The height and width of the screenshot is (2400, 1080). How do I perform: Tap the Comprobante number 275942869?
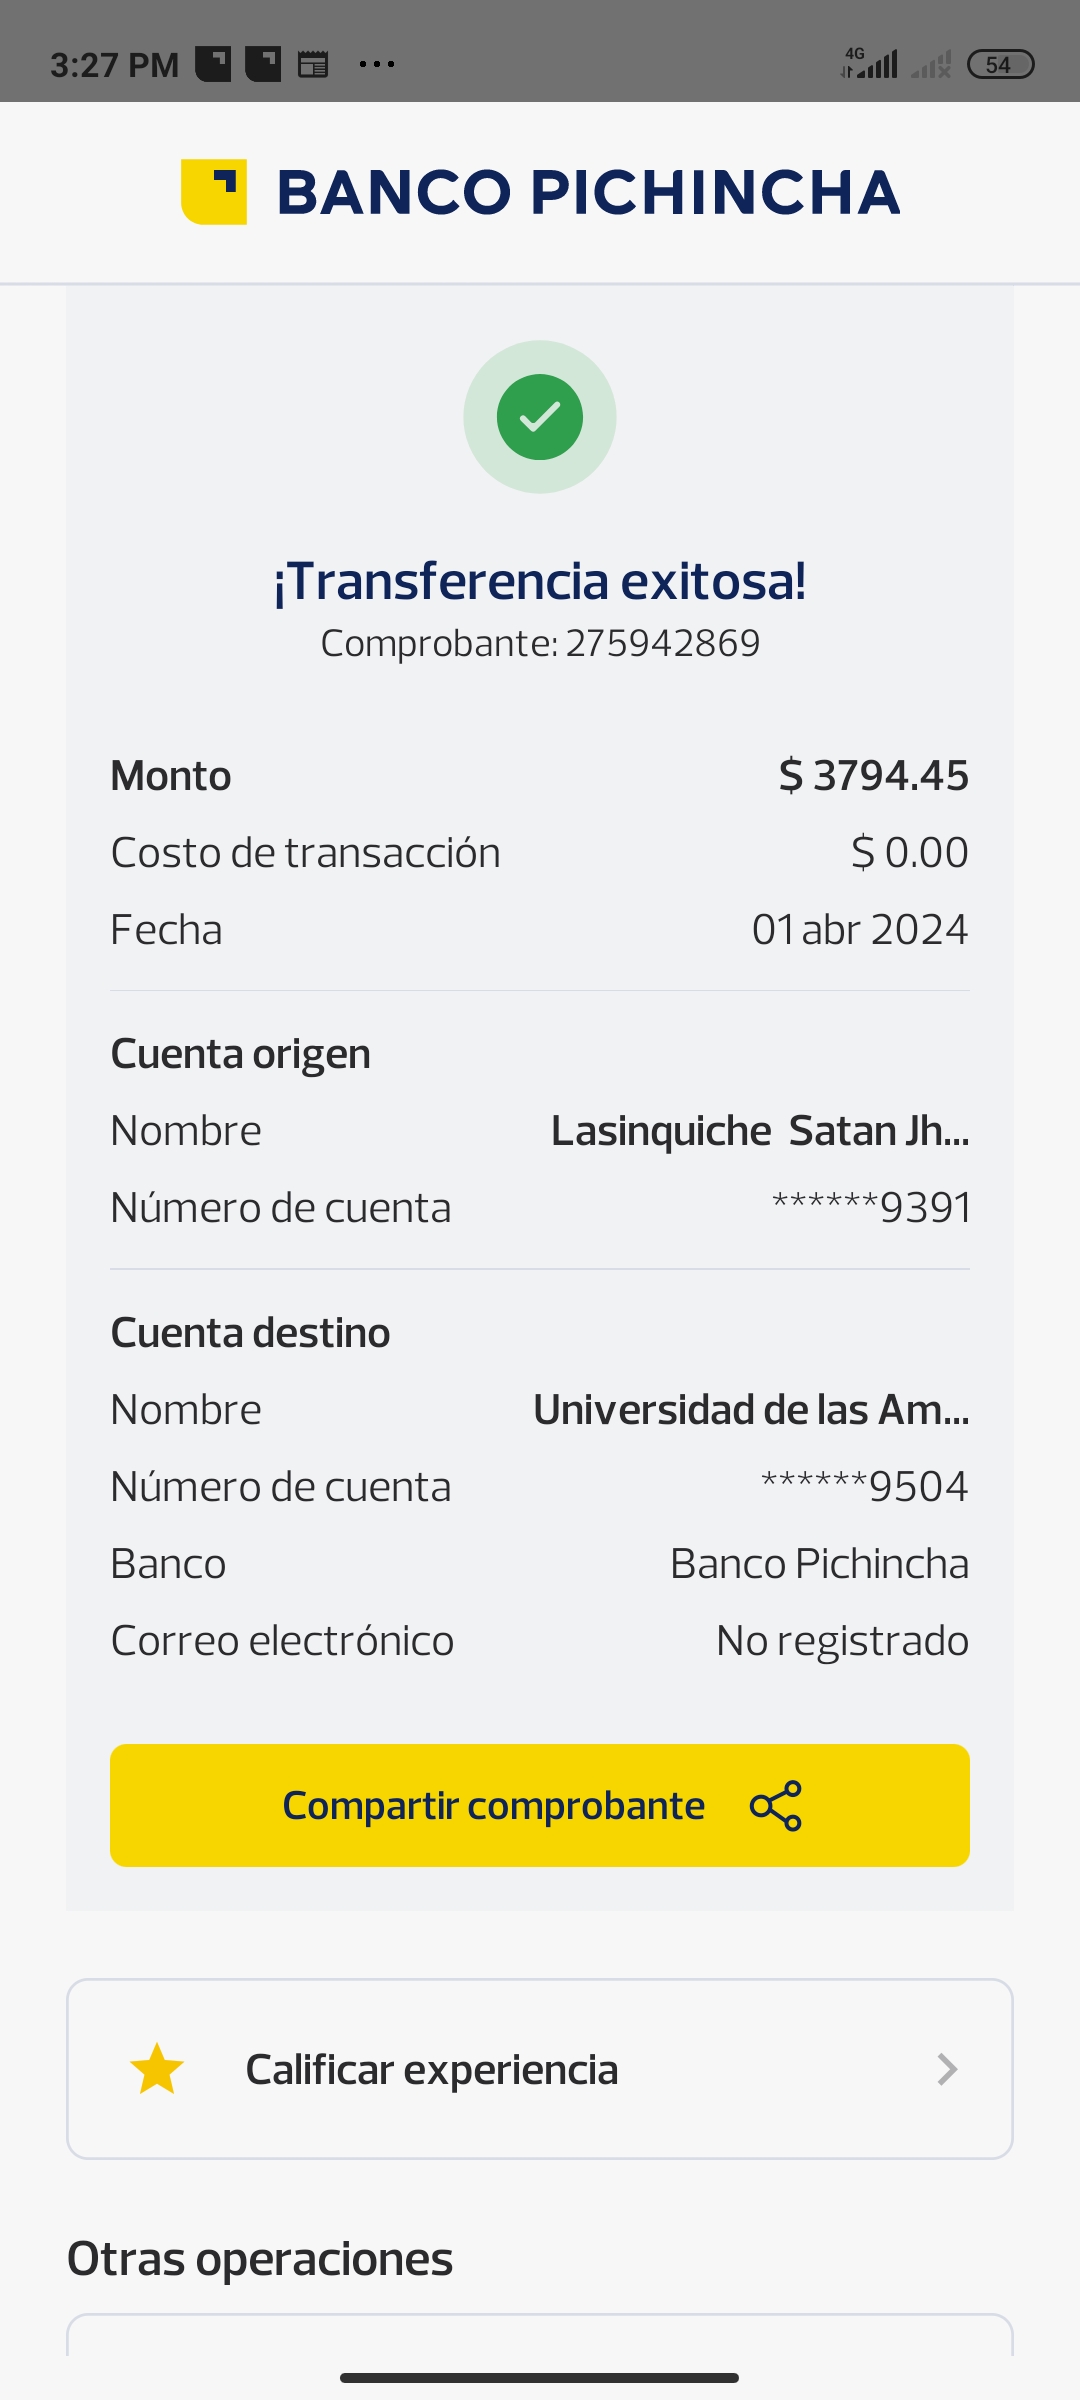pyautogui.click(x=662, y=643)
